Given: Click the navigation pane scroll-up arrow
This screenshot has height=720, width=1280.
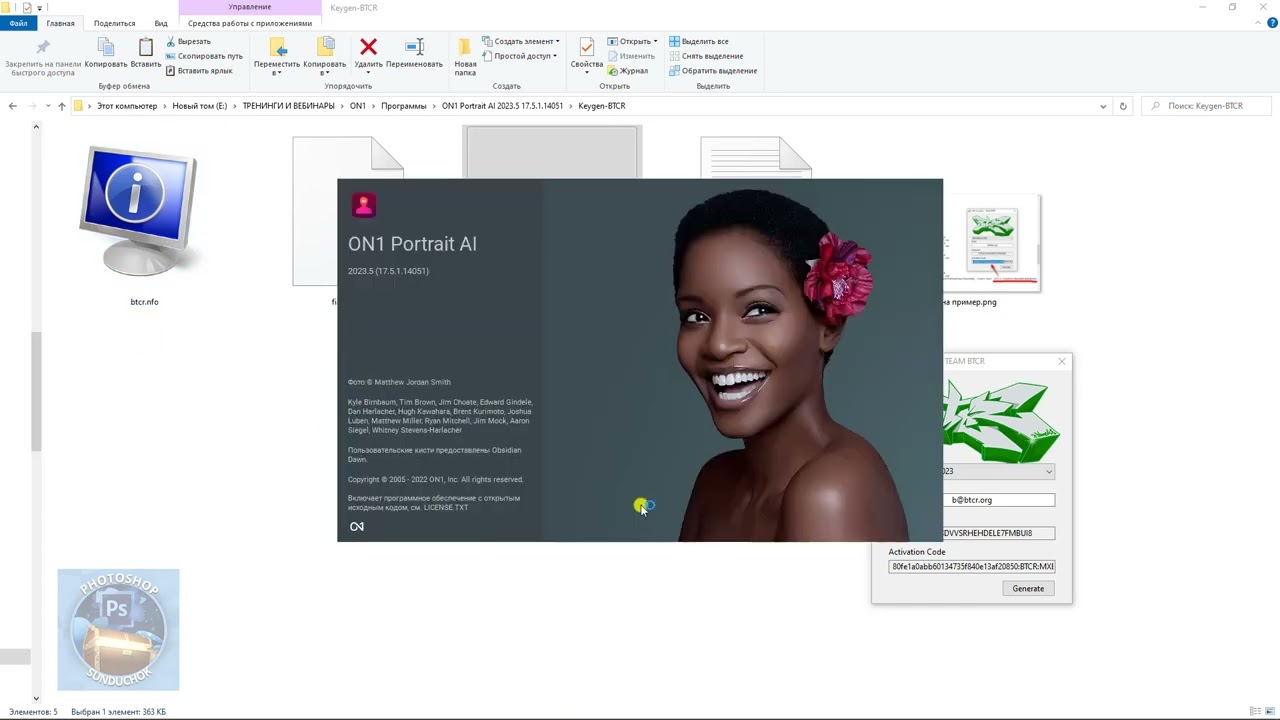Looking at the screenshot, I should pos(36,127).
